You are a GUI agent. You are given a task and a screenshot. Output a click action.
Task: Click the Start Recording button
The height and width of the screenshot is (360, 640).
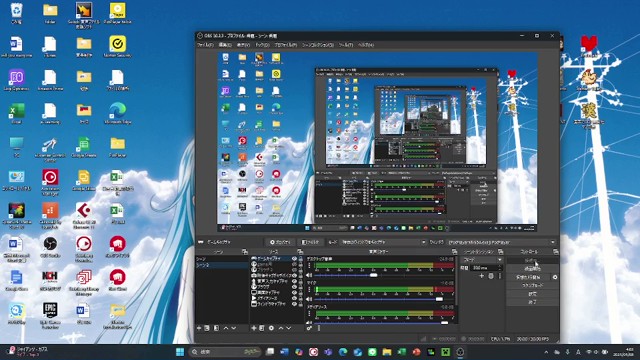(x=532, y=269)
